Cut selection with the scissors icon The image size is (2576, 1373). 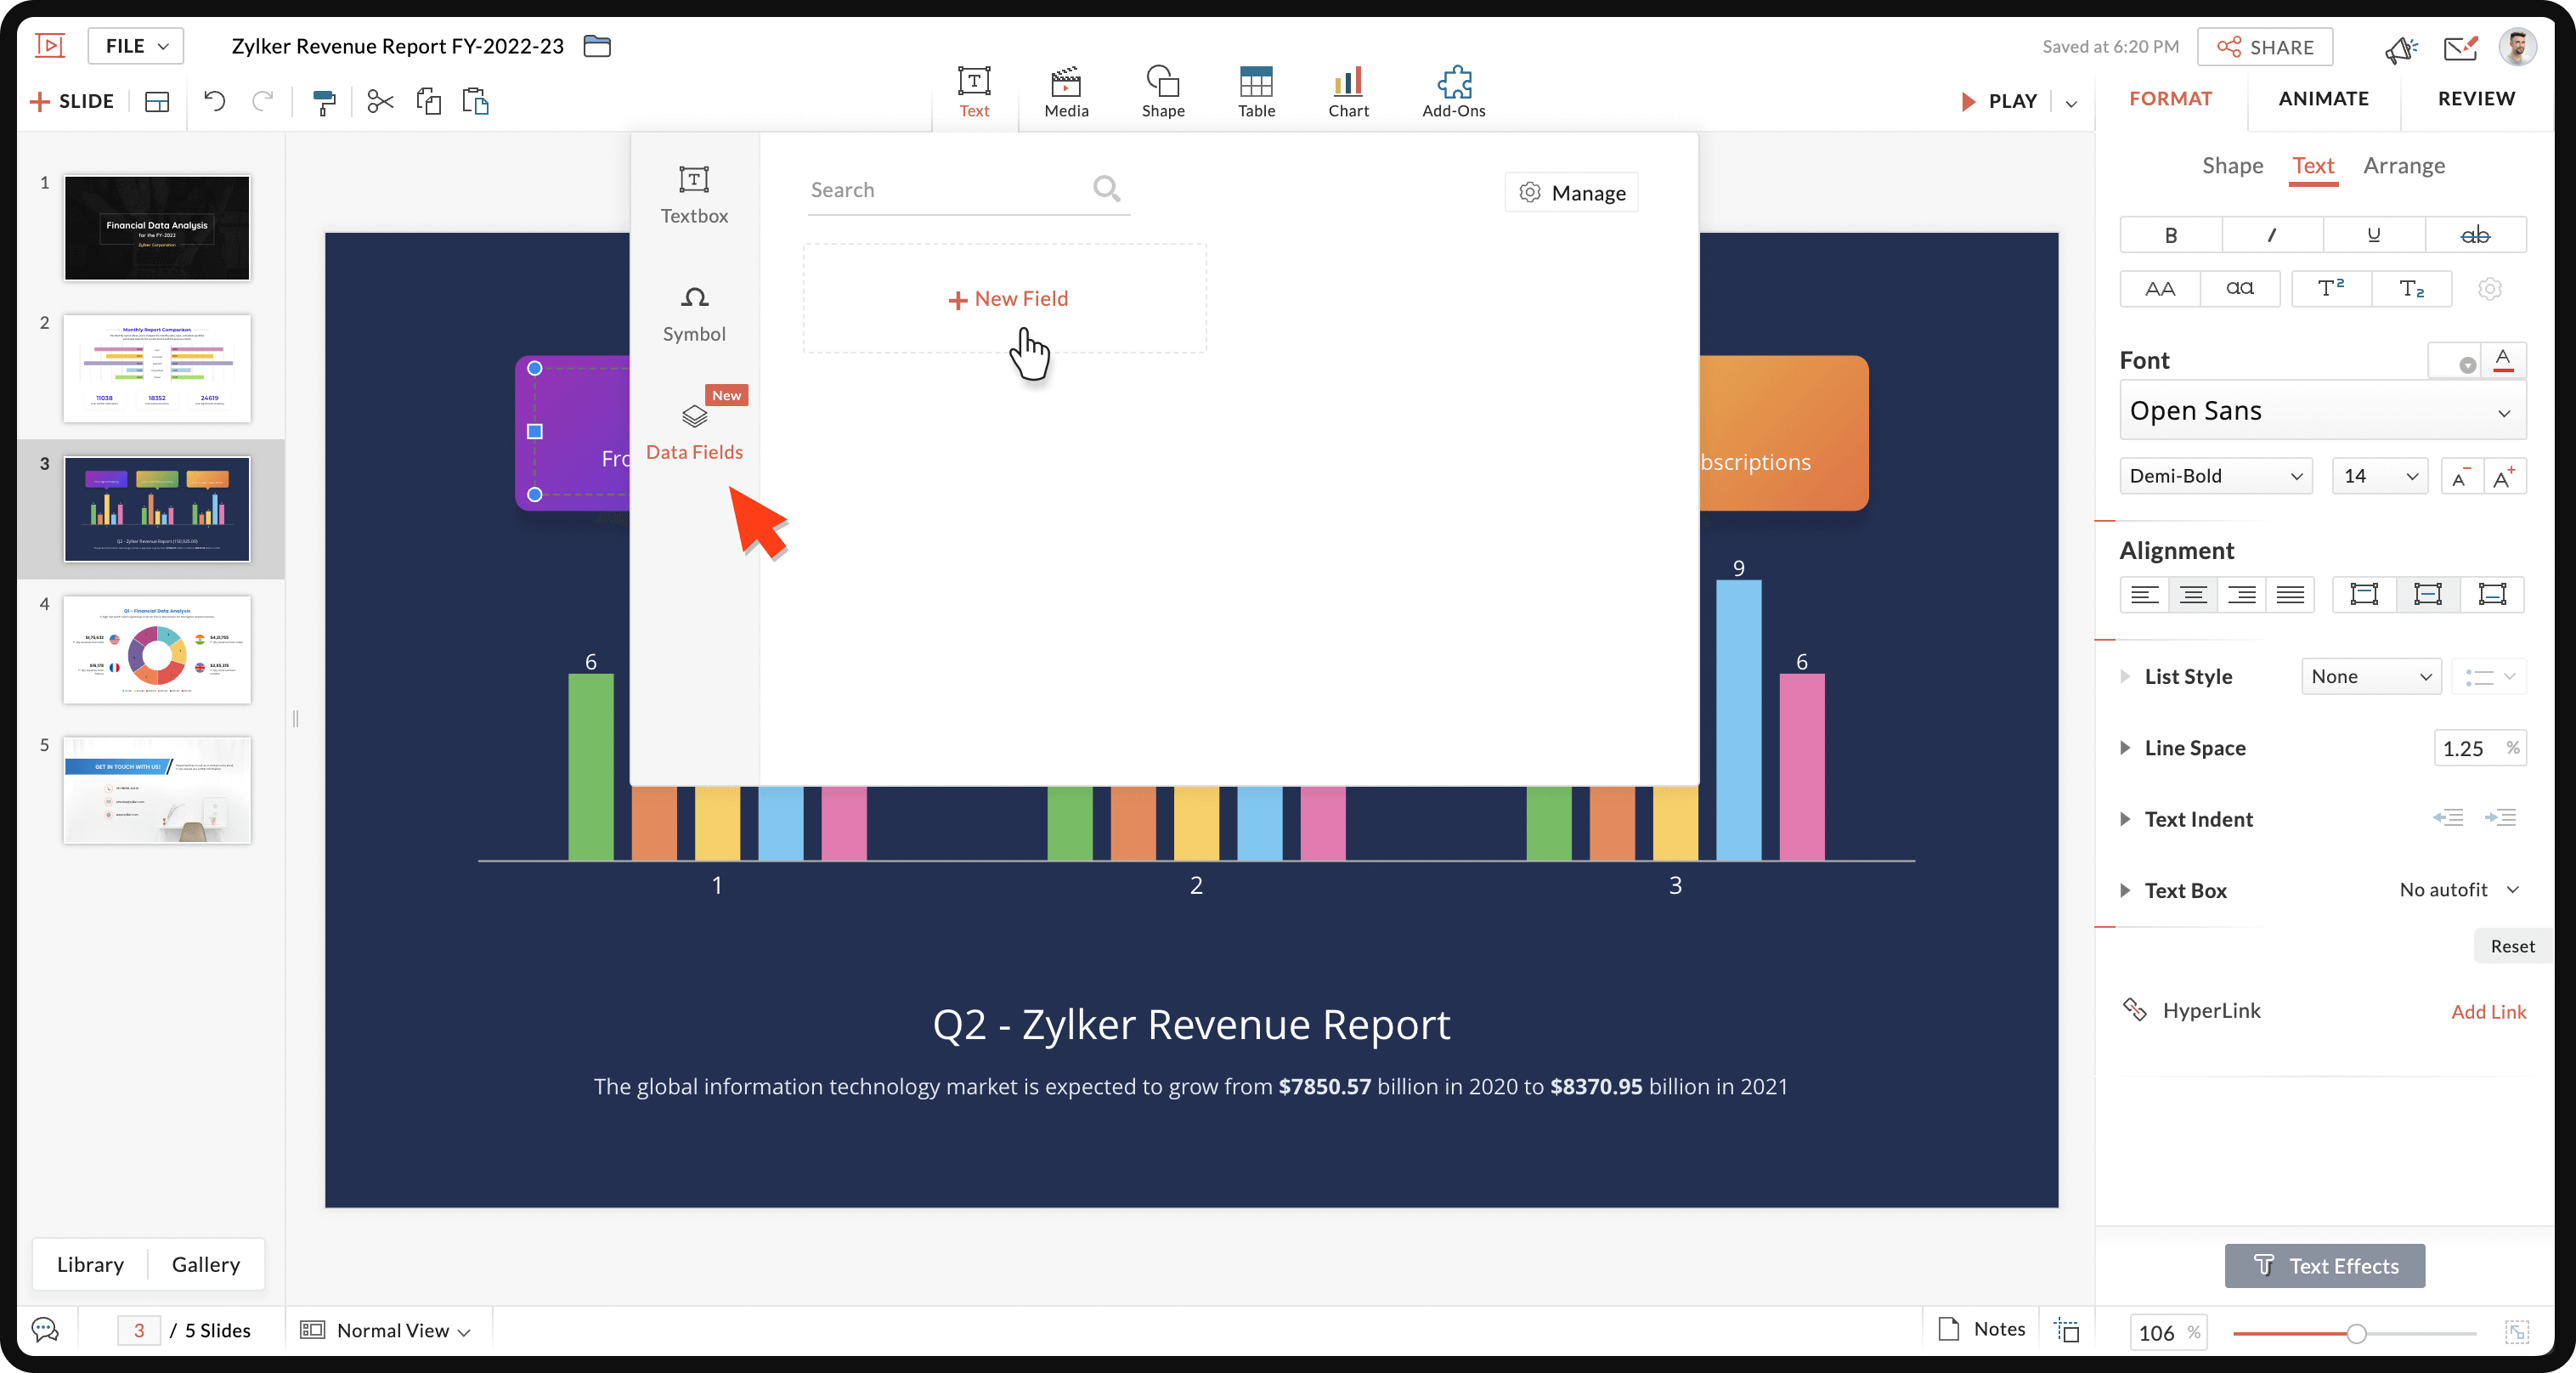(x=380, y=101)
